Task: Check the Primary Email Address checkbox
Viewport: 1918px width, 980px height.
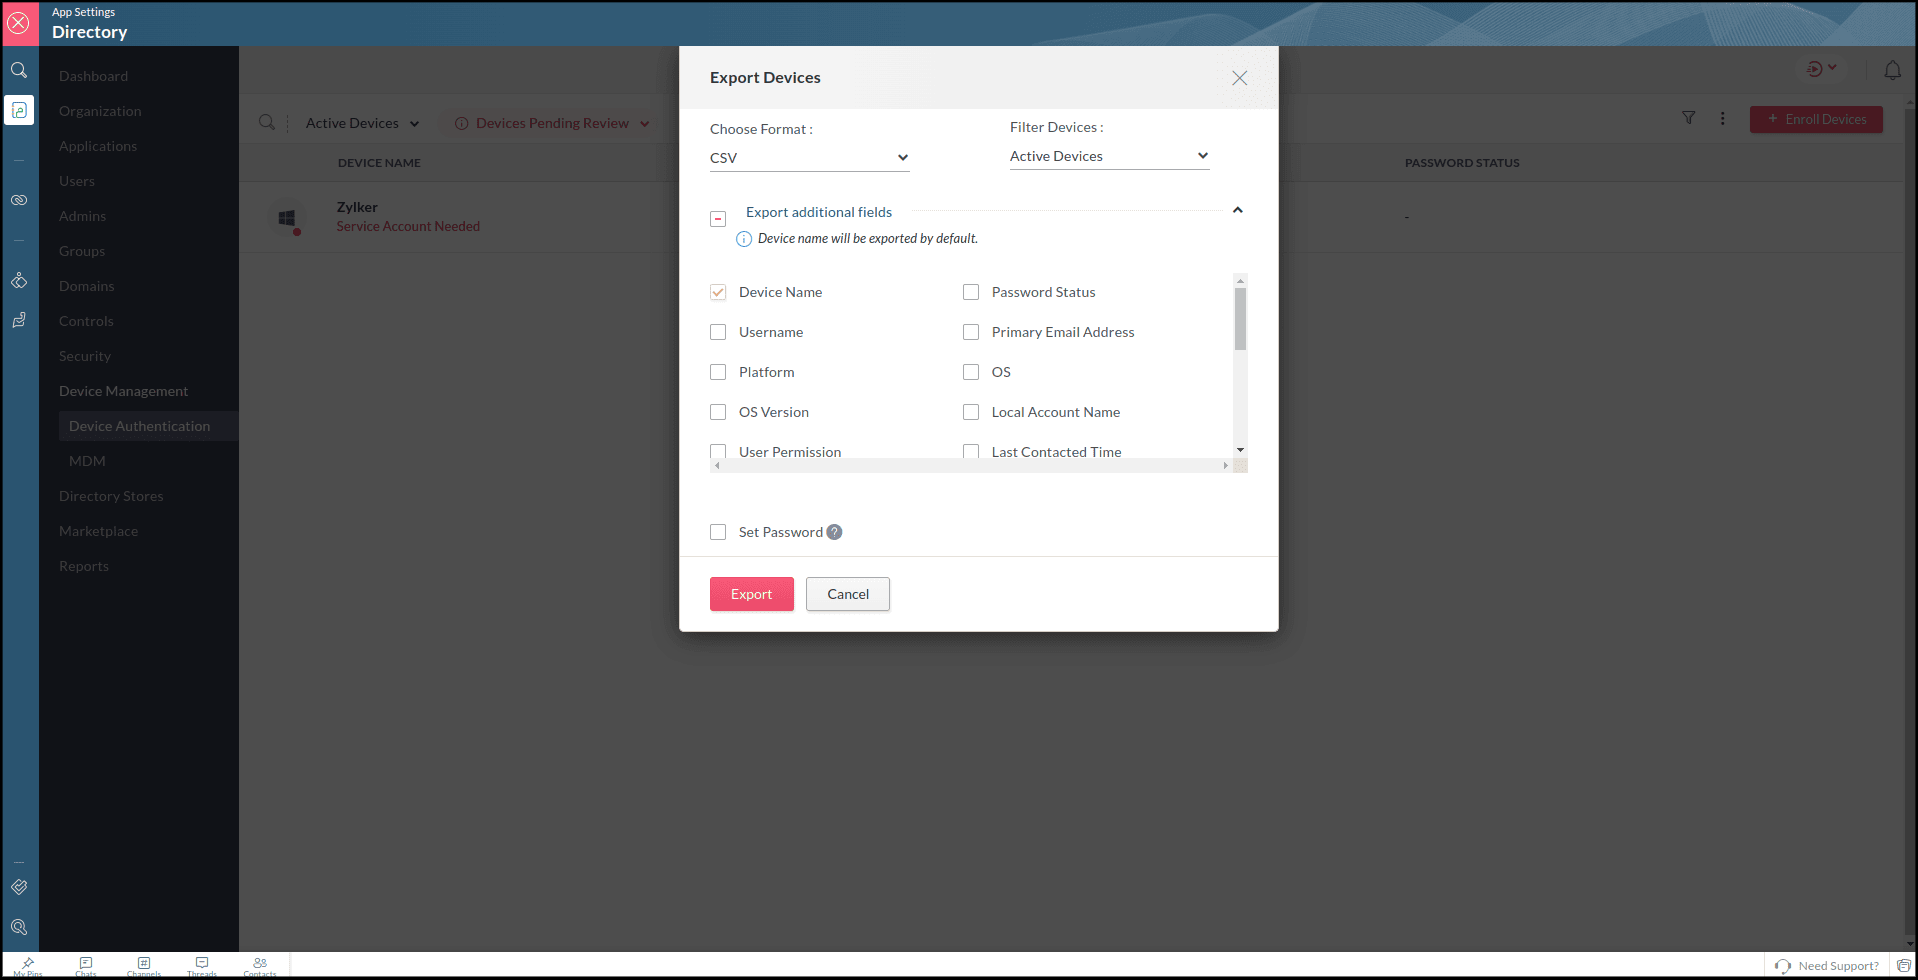Action: point(971,332)
